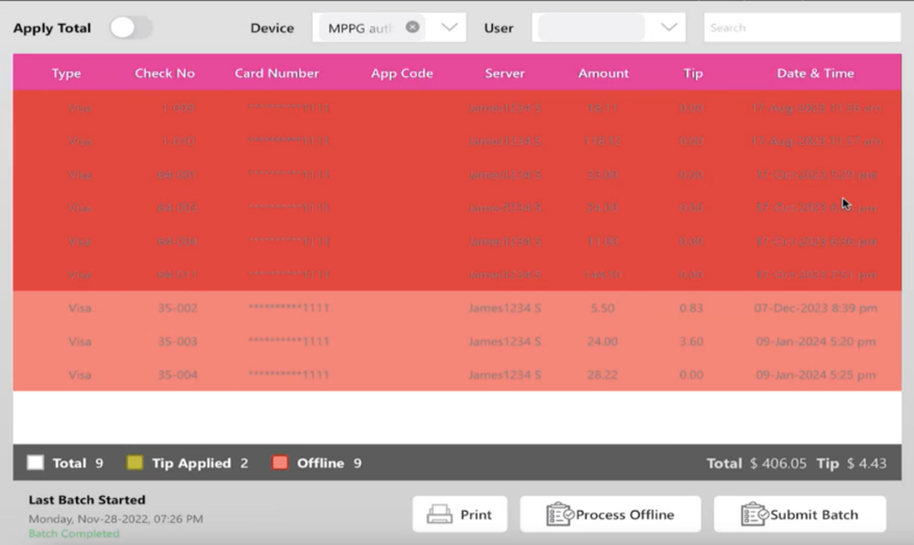Click the Process Offline clipboard icon
914x545 pixels.
[x=559, y=515]
